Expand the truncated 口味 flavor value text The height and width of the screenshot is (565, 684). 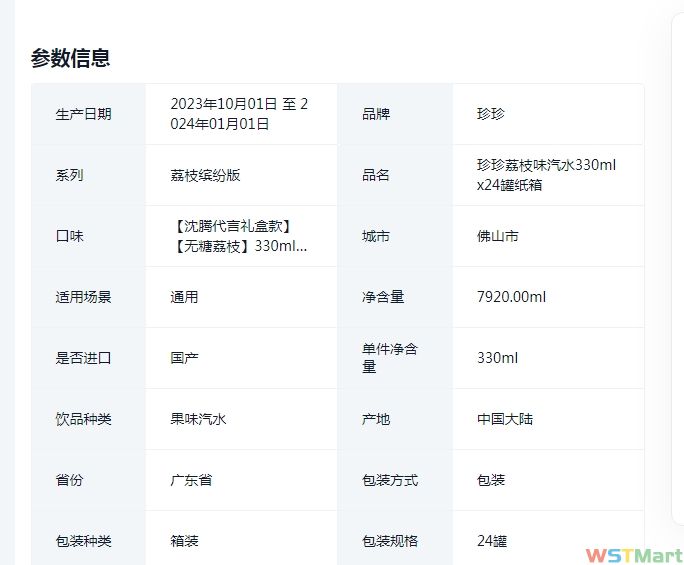tap(239, 236)
